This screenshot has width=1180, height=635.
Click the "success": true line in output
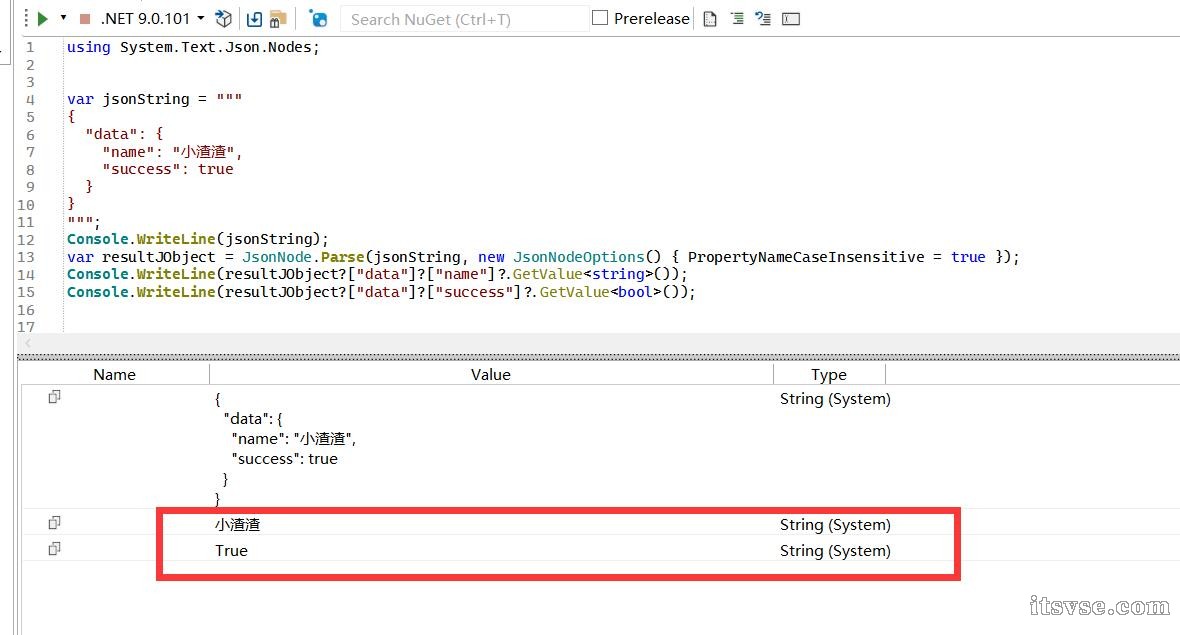pos(284,459)
